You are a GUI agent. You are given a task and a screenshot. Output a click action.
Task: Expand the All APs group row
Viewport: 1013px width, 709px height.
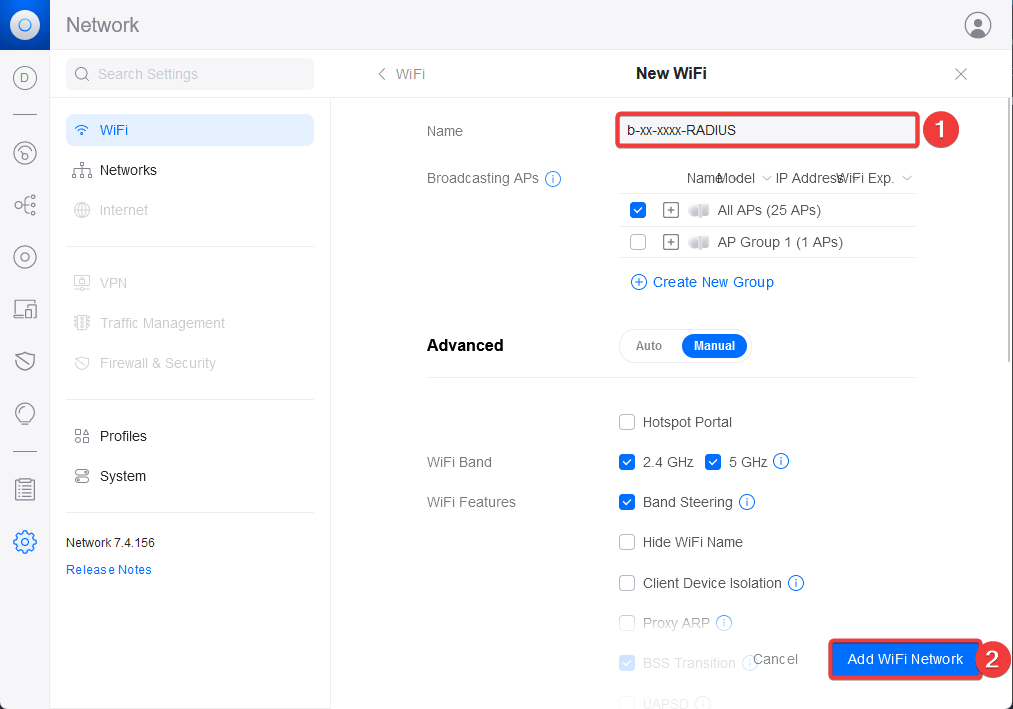point(671,210)
